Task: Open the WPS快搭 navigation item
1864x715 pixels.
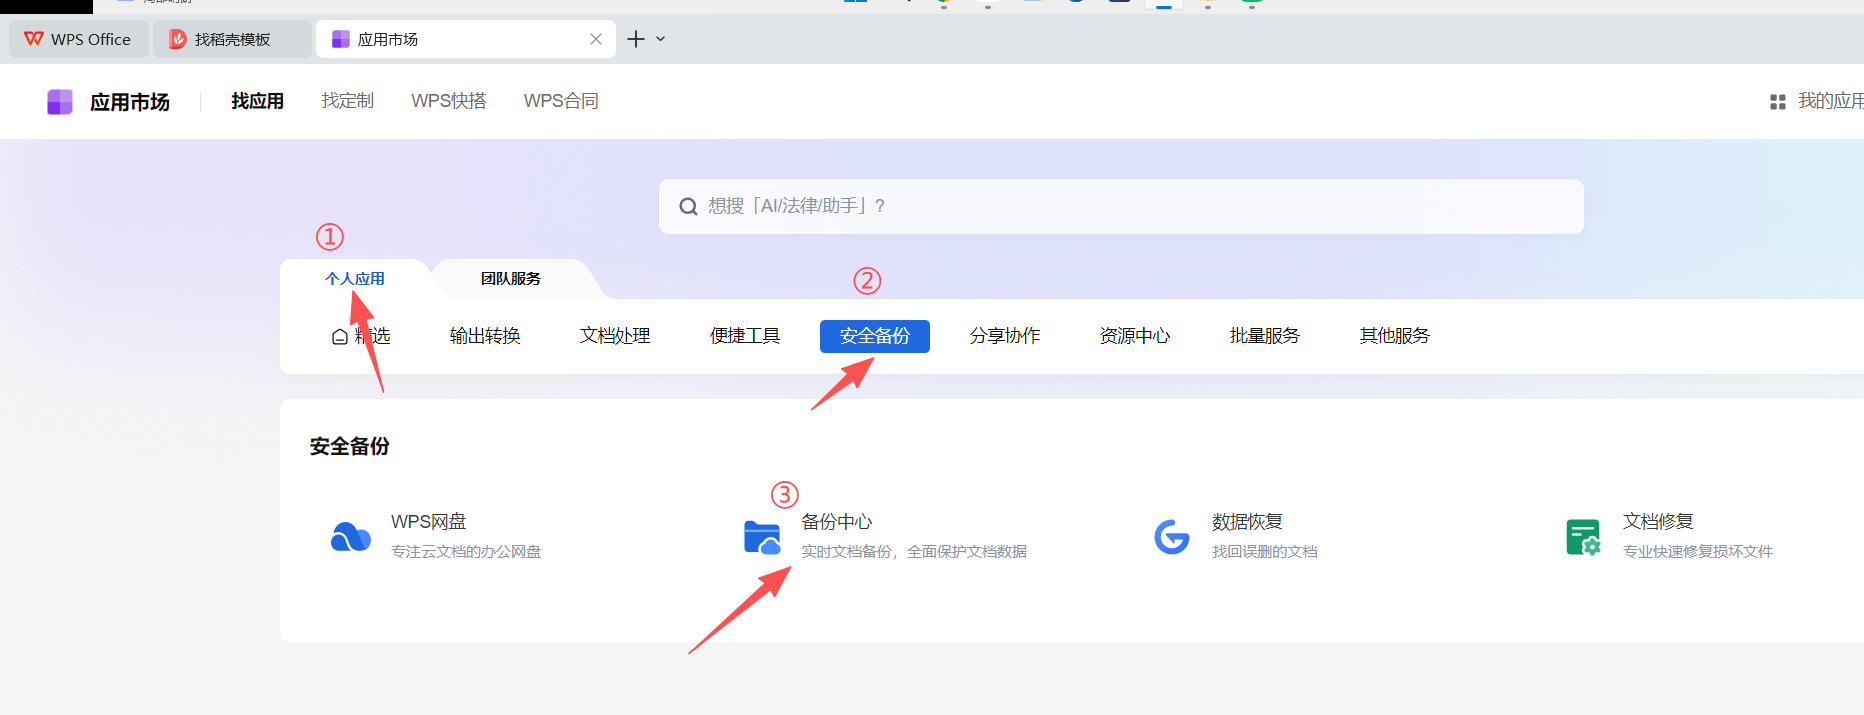Action: tap(449, 101)
